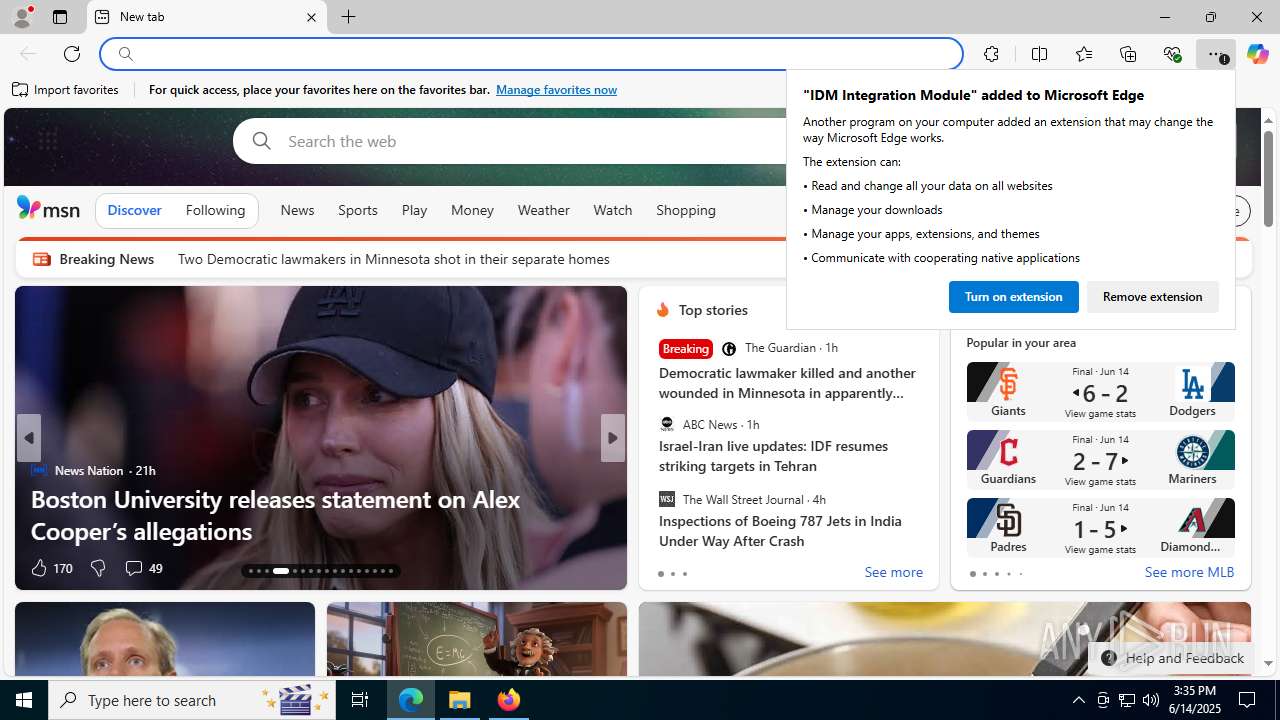This screenshot has width=1280, height=720.
Task: Open the Minnesota lawmakers breaking news headline
Action: tap(393, 259)
